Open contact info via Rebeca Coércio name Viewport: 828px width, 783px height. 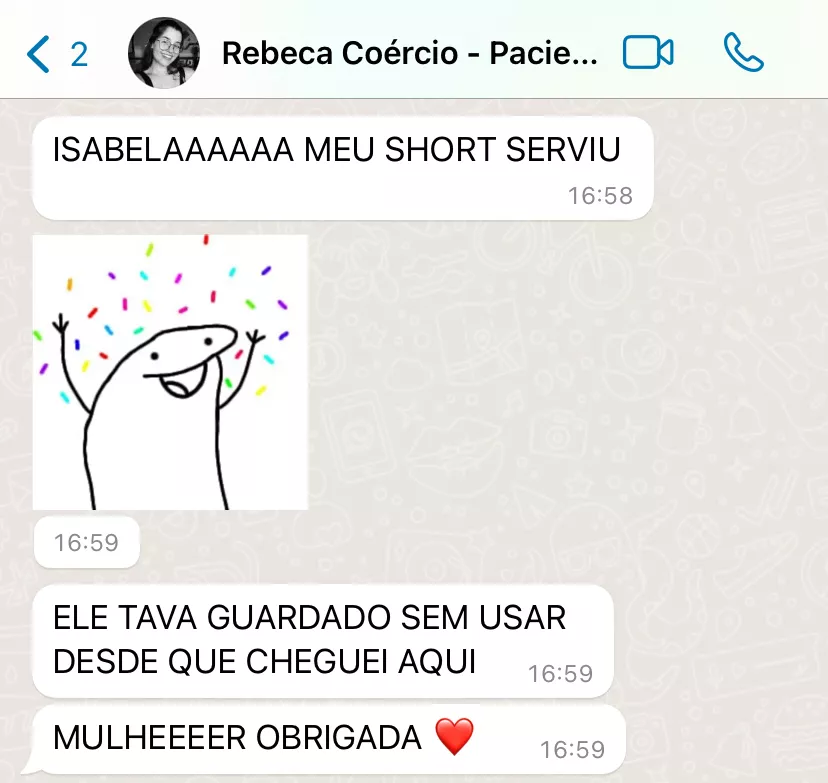[x=410, y=53]
